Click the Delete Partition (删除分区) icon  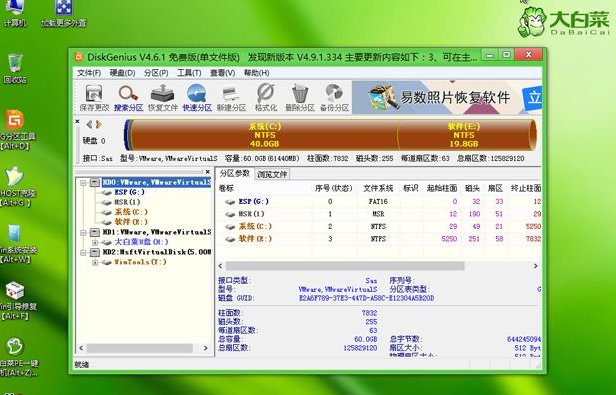(x=300, y=98)
